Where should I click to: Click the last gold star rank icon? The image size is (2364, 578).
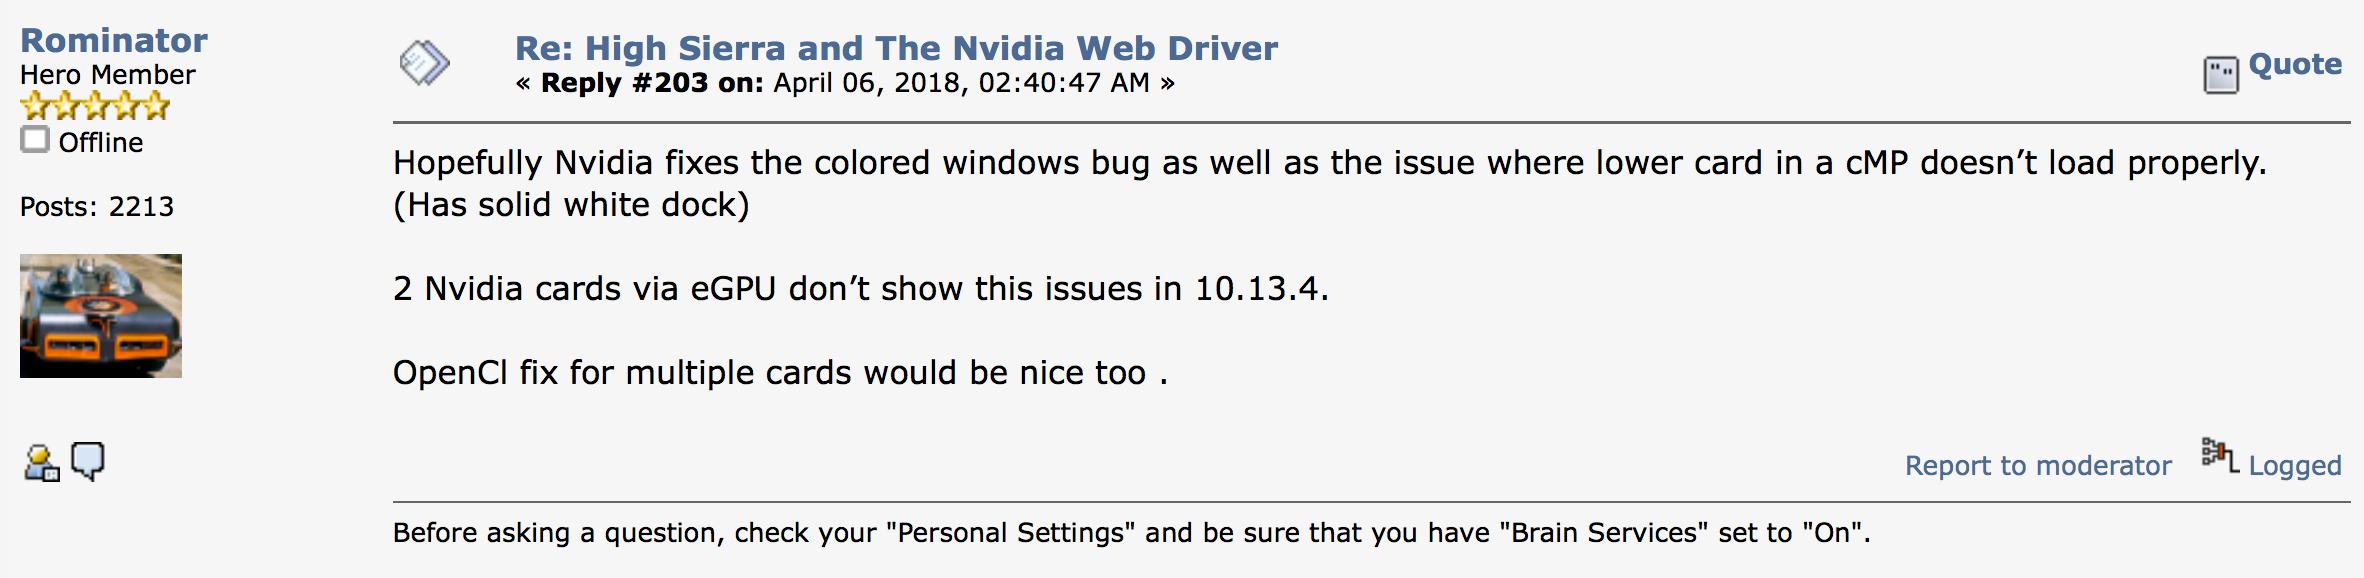tap(156, 106)
